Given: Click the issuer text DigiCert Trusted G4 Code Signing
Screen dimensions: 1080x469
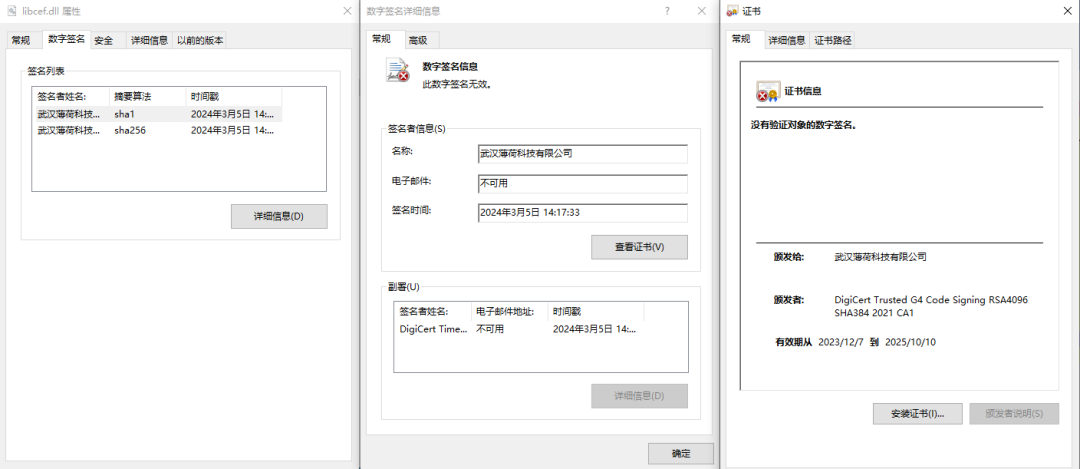Looking at the screenshot, I should coord(931,306).
